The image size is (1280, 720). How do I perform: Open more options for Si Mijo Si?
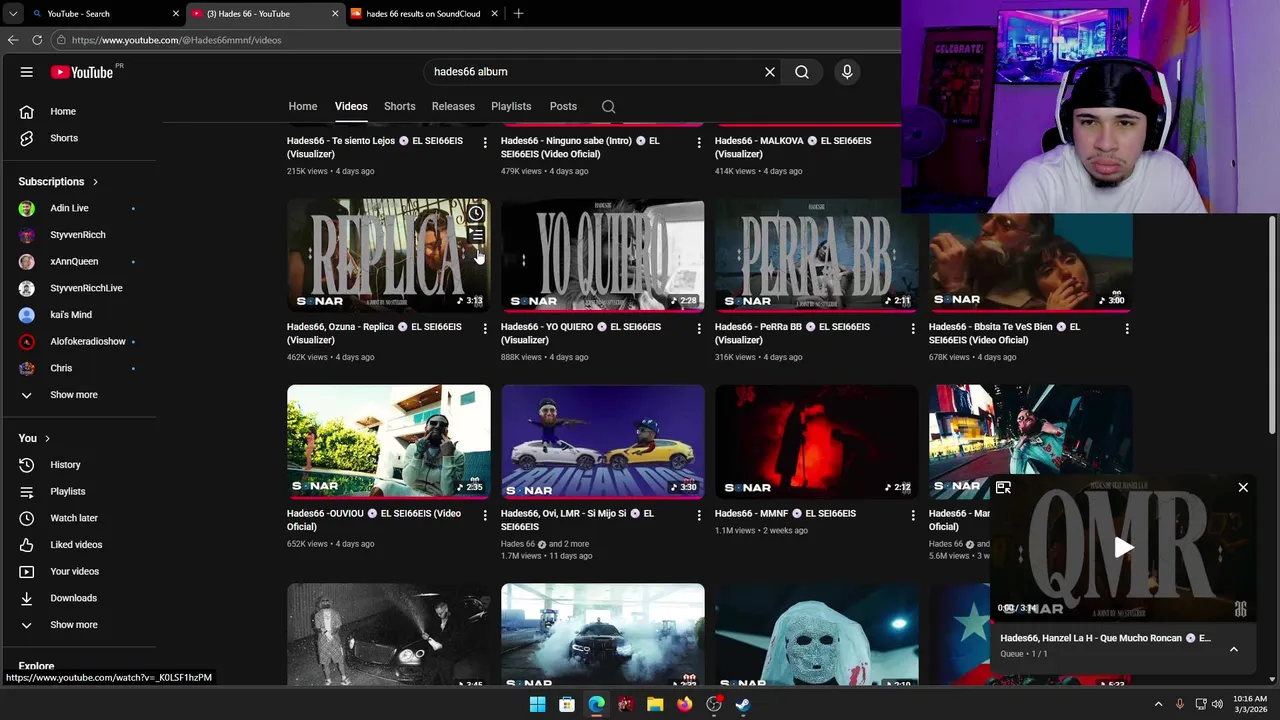coord(699,516)
